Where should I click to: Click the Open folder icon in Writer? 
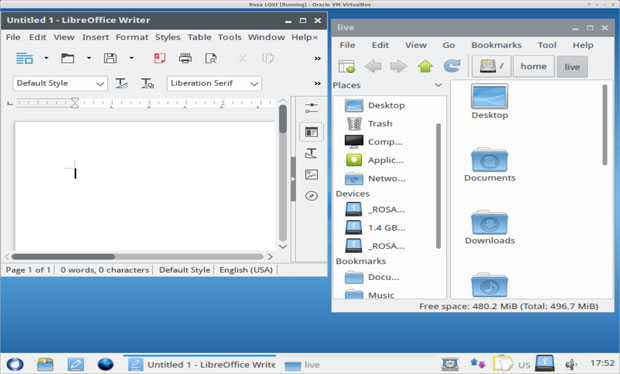coord(67,59)
